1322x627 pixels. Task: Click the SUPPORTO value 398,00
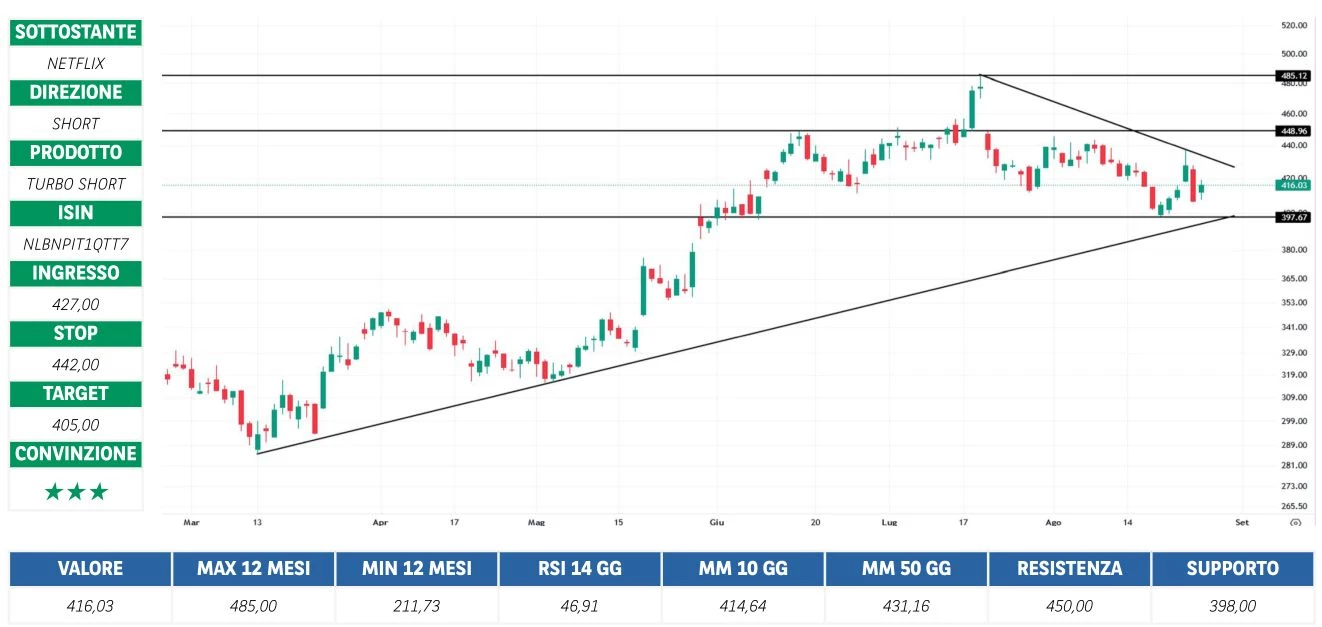point(1232,606)
